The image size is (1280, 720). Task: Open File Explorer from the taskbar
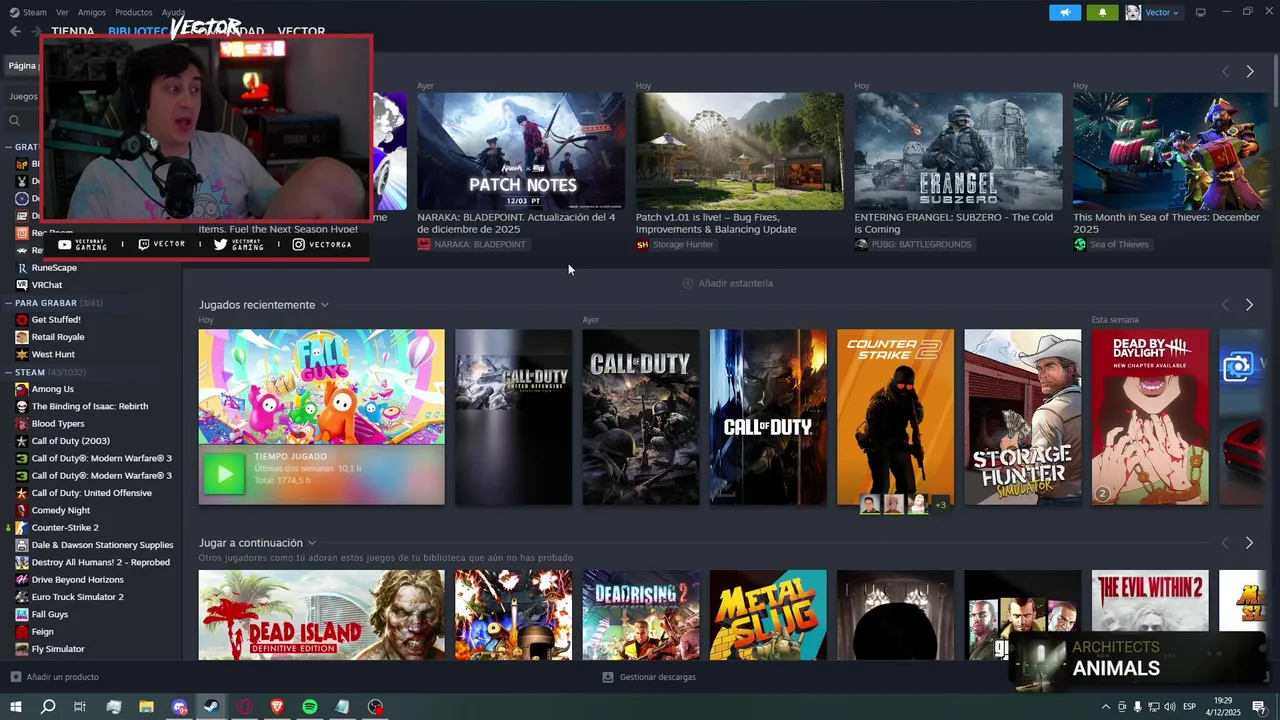click(146, 707)
